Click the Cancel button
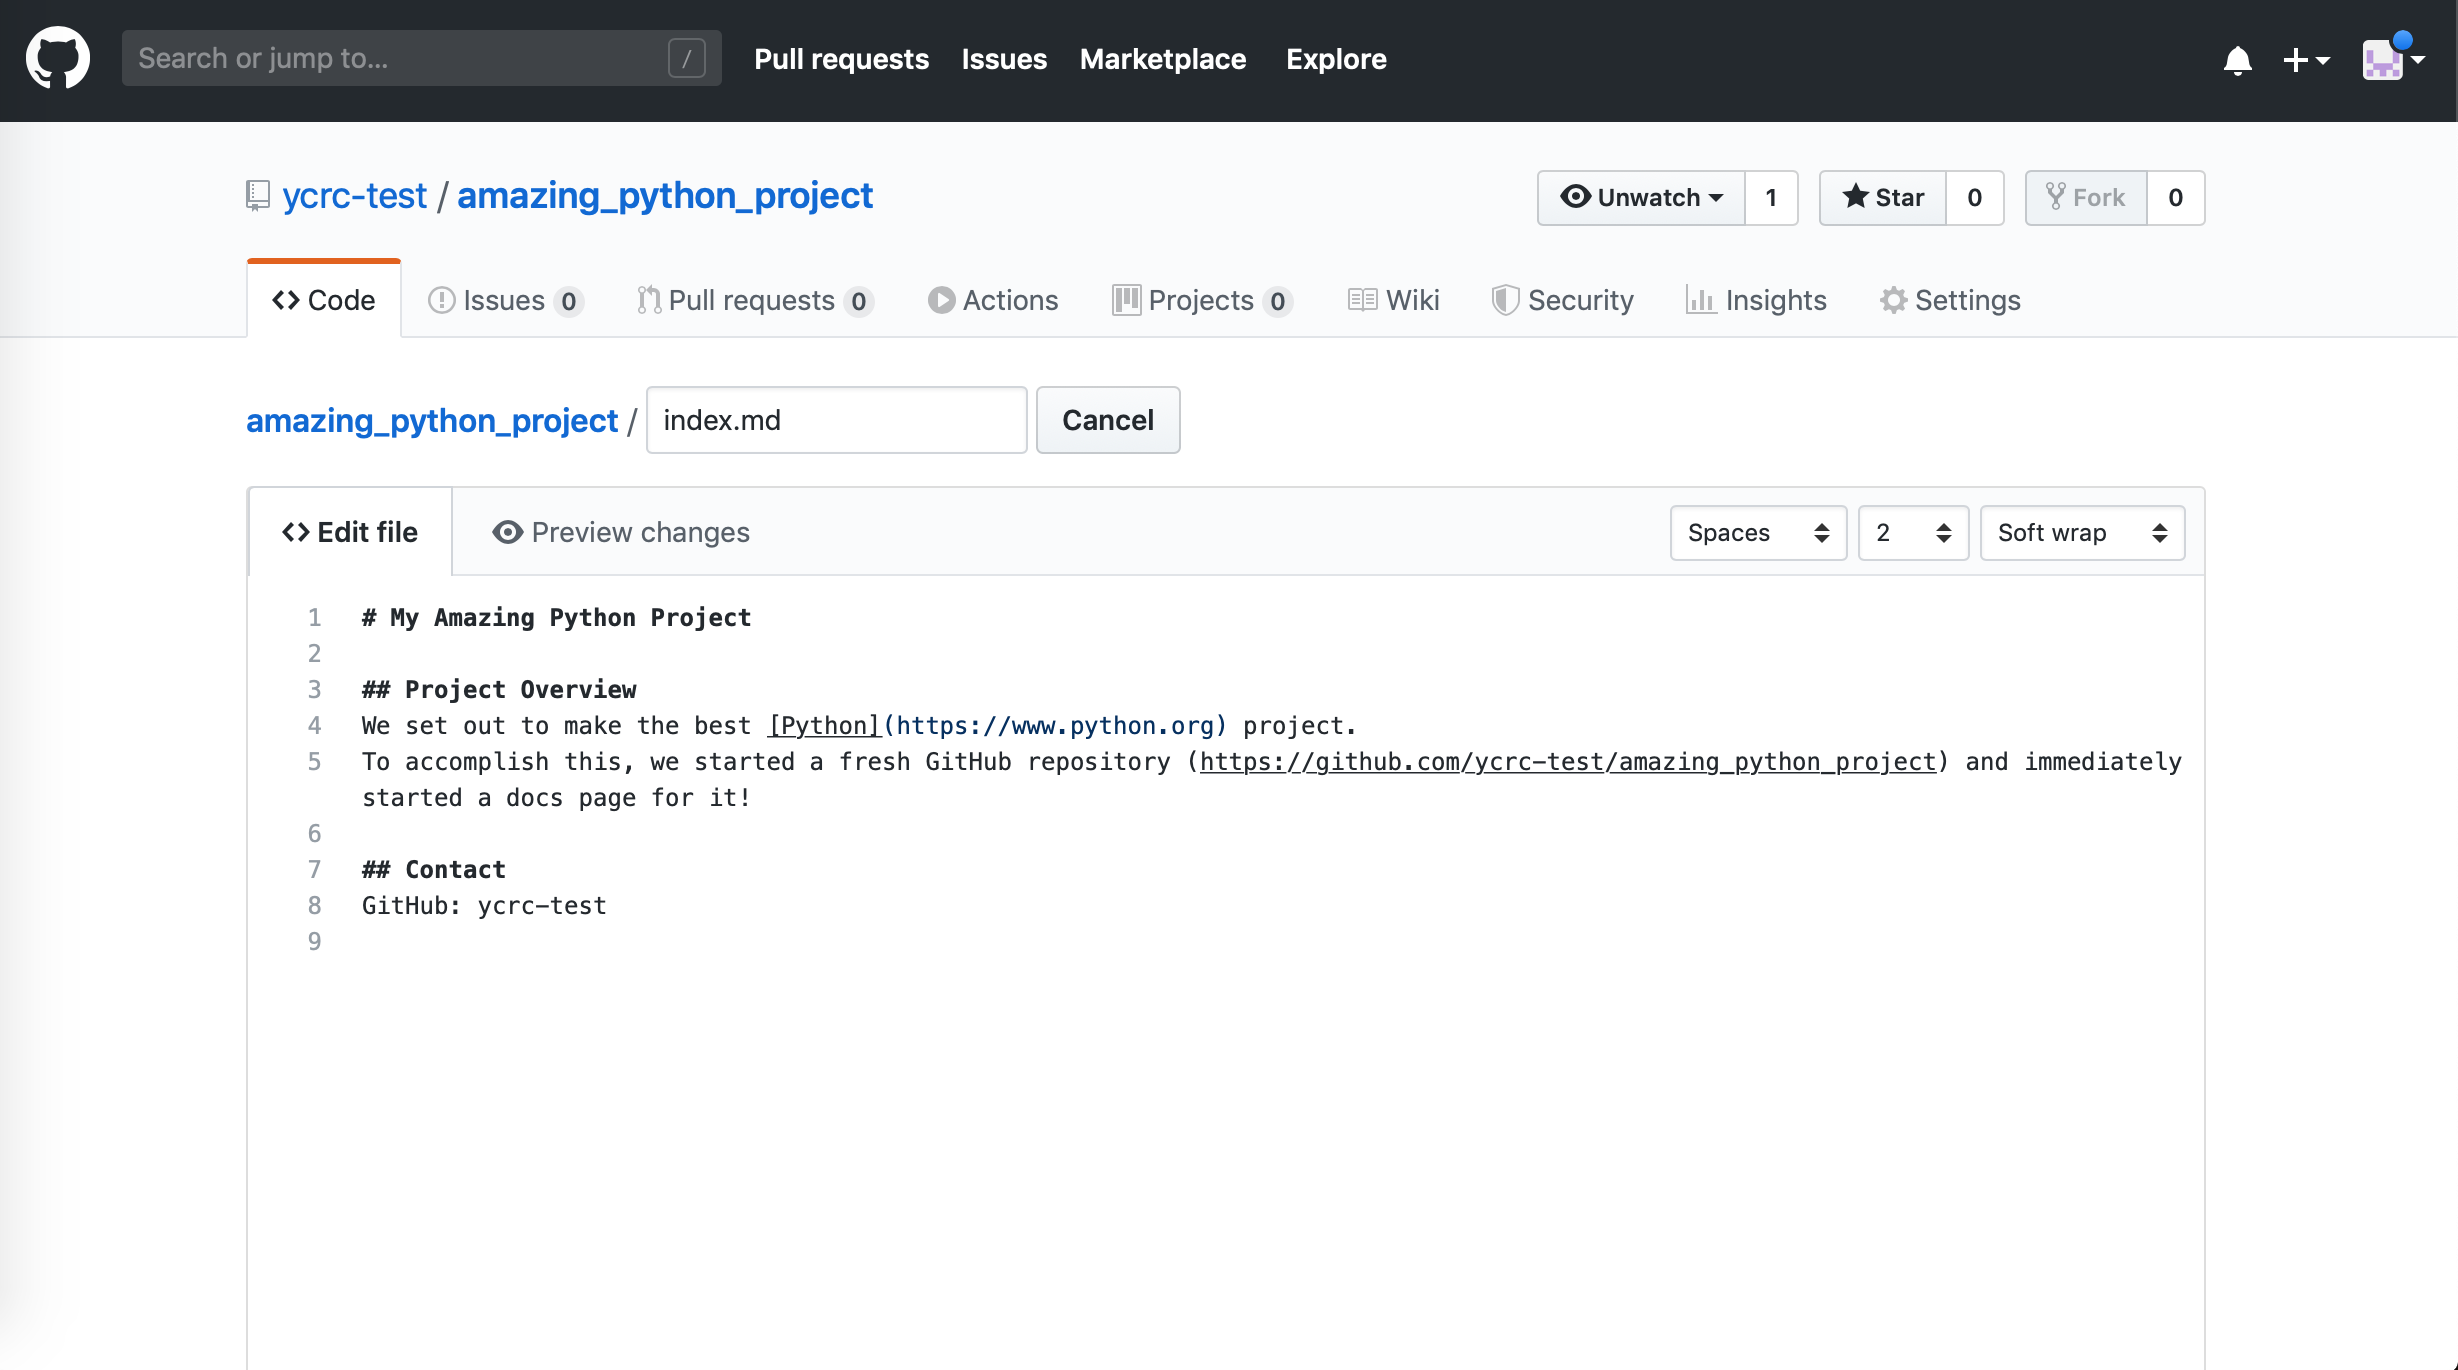This screenshot has width=2458, height=1370. click(x=1107, y=418)
